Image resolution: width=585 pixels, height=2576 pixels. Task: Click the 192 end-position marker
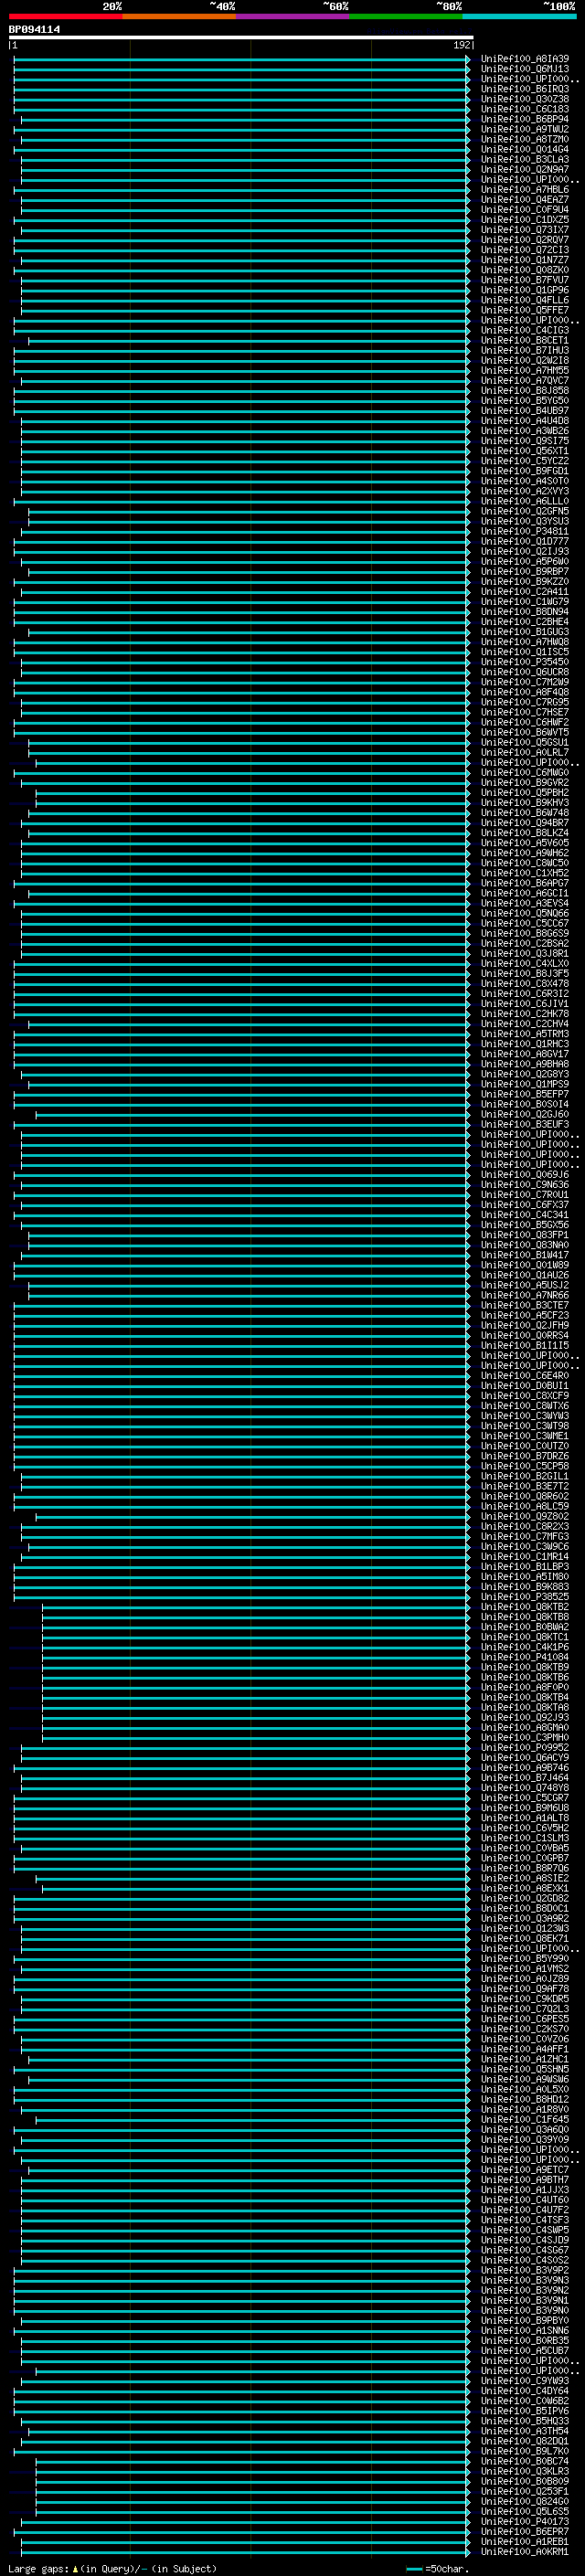click(461, 45)
